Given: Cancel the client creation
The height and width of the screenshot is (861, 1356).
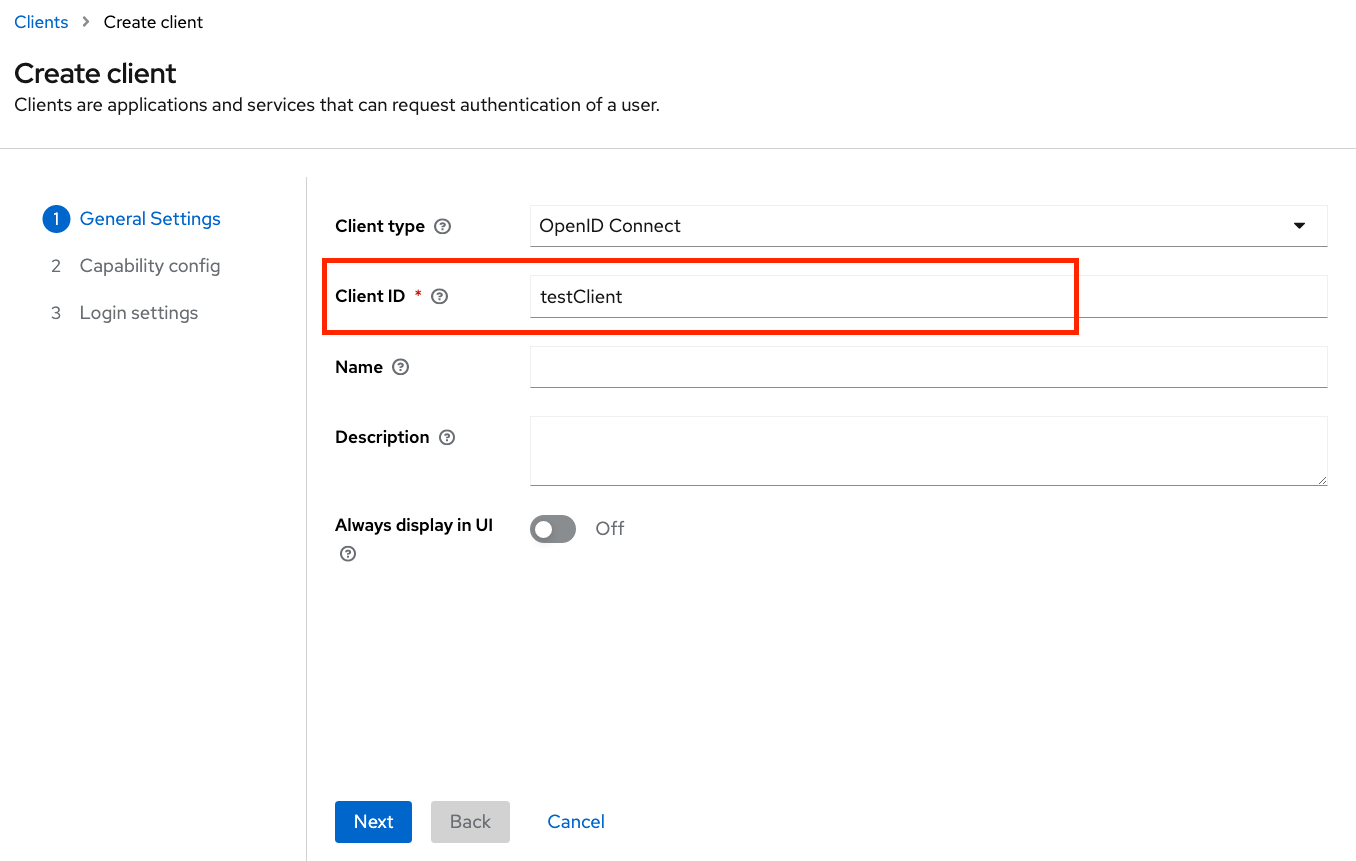Looking at the screenshot, I should (x=576, y=822).
